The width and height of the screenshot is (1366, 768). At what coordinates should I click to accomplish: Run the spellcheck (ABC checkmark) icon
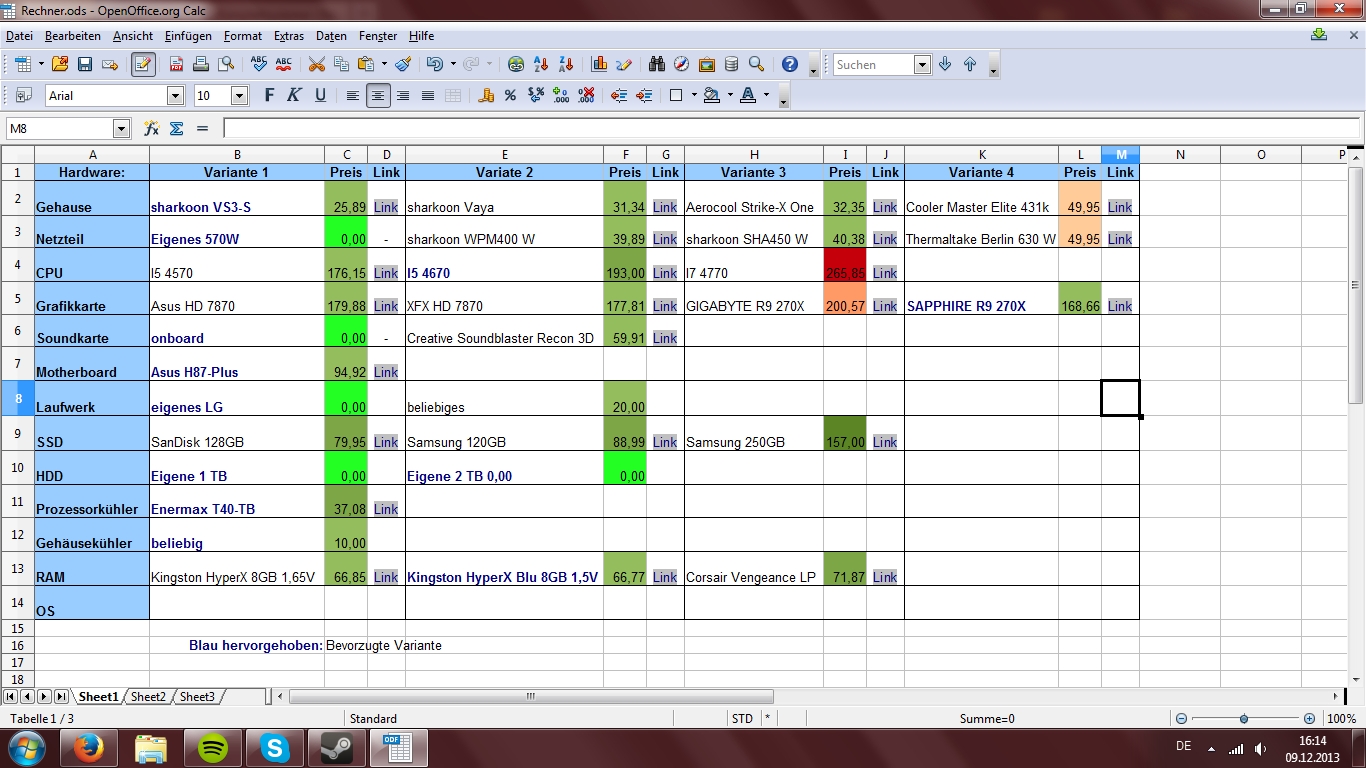tap(259, 64)
